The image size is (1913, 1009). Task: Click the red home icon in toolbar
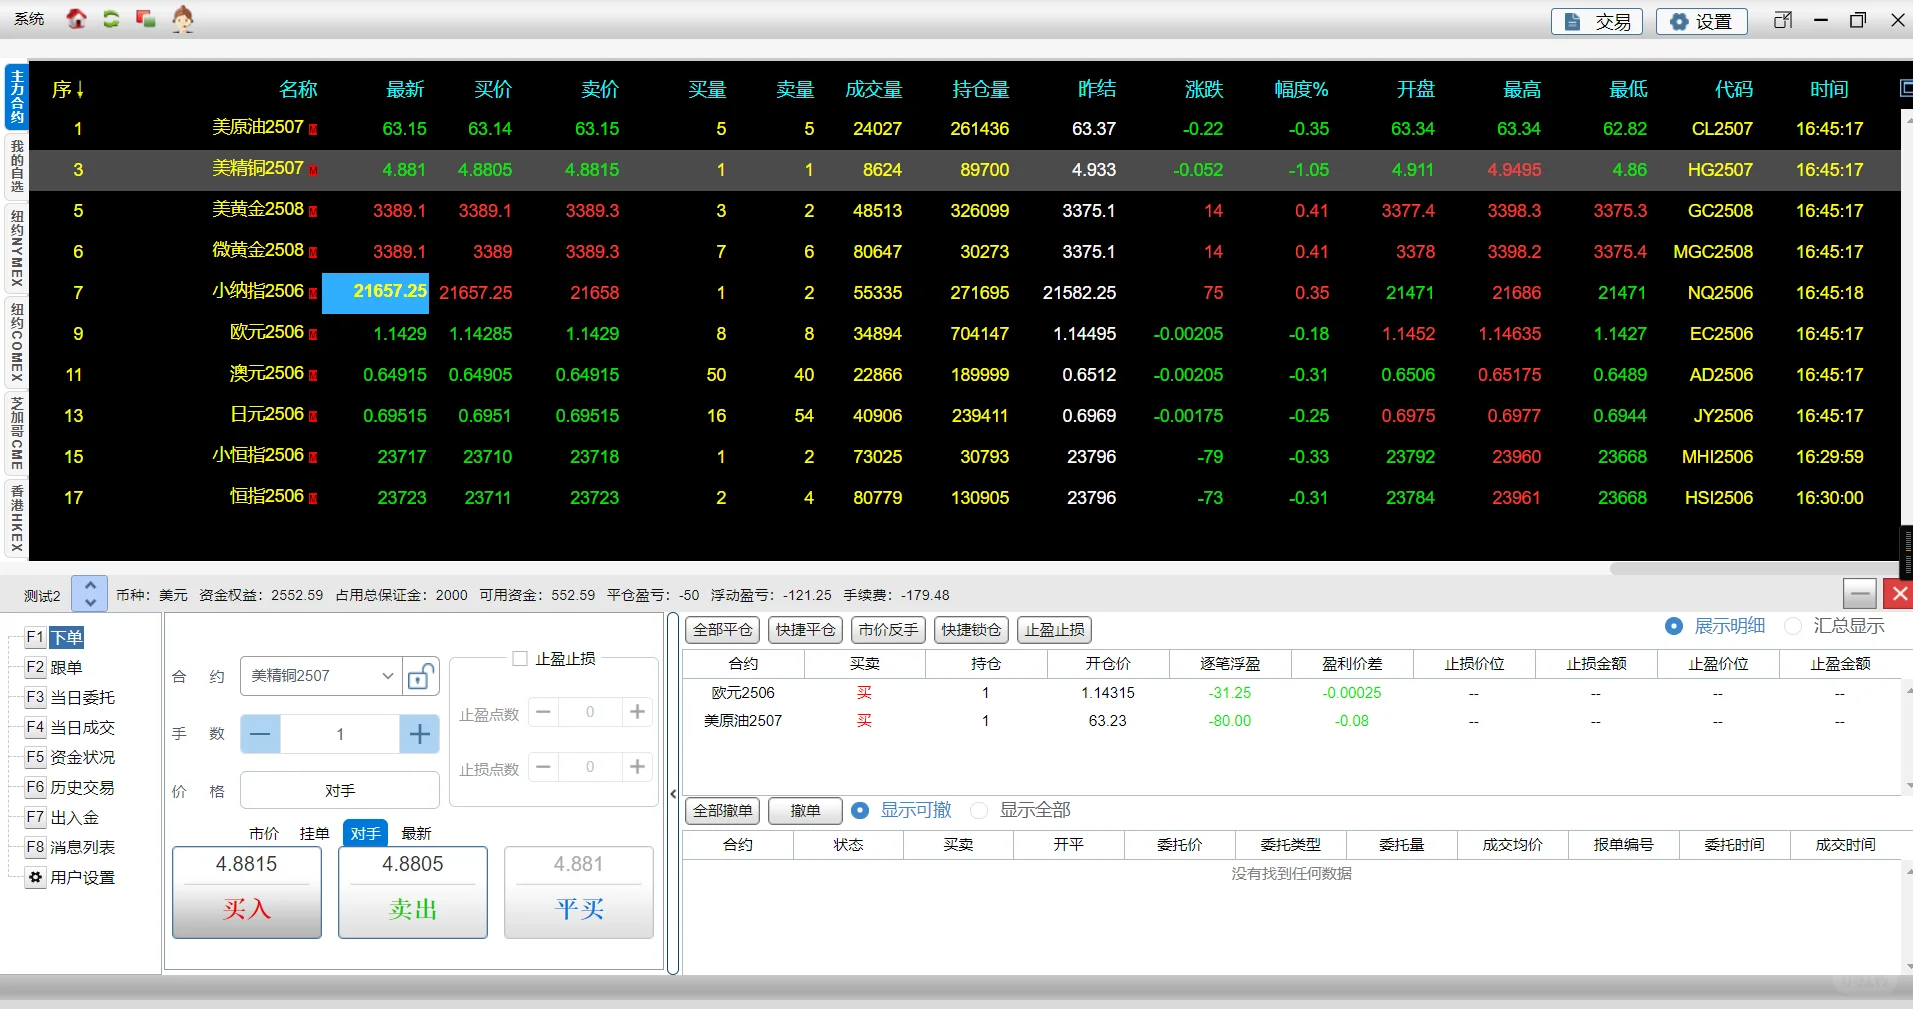tap(76, 19)
